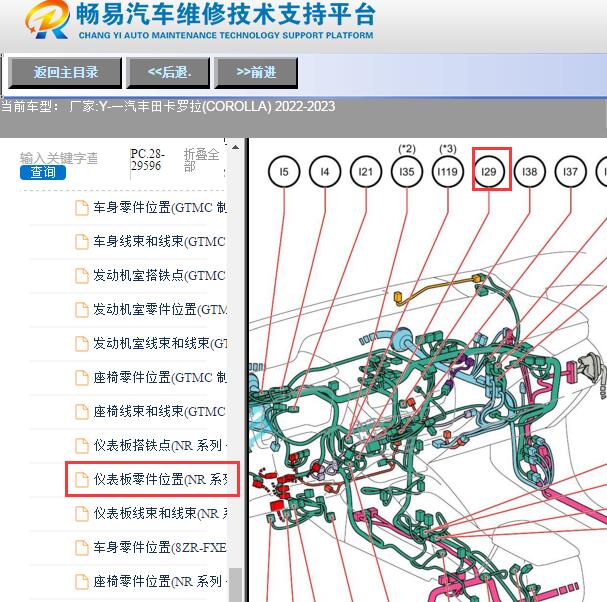Click connector label I35 in diagram

(x=407, y=172)
